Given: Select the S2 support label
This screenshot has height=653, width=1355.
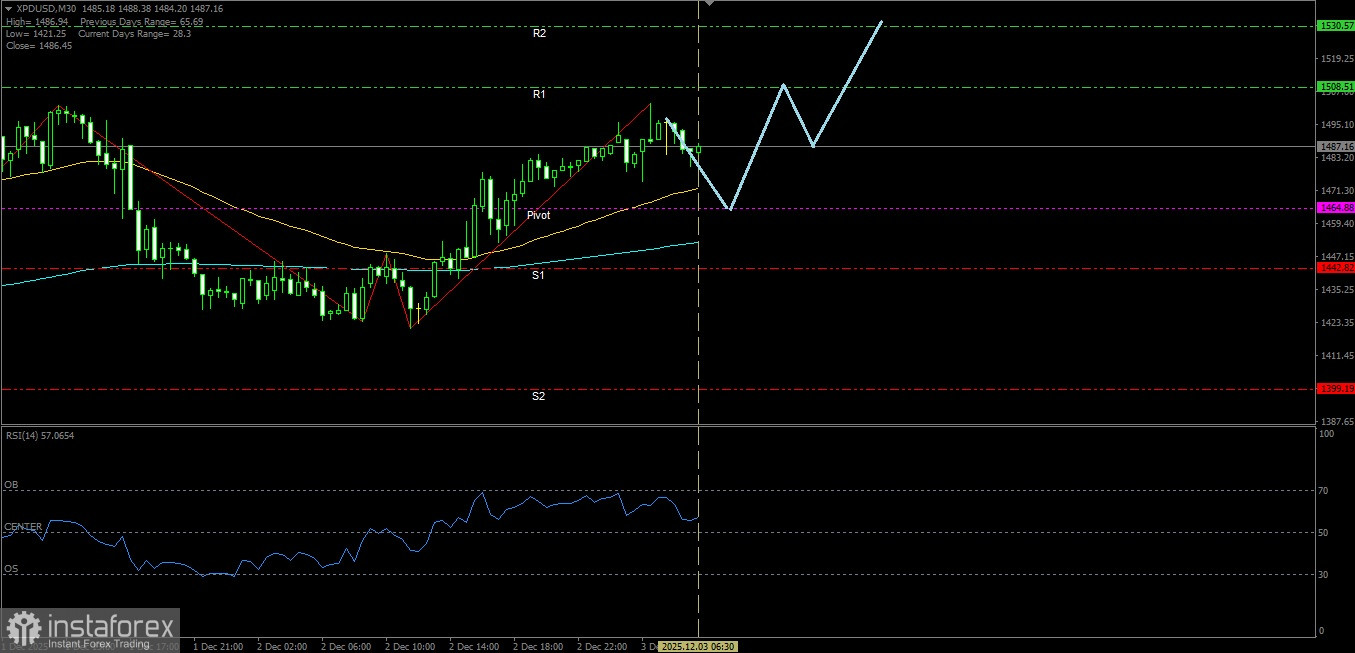Looking at the screenshot, I should [x=539, y=396].
